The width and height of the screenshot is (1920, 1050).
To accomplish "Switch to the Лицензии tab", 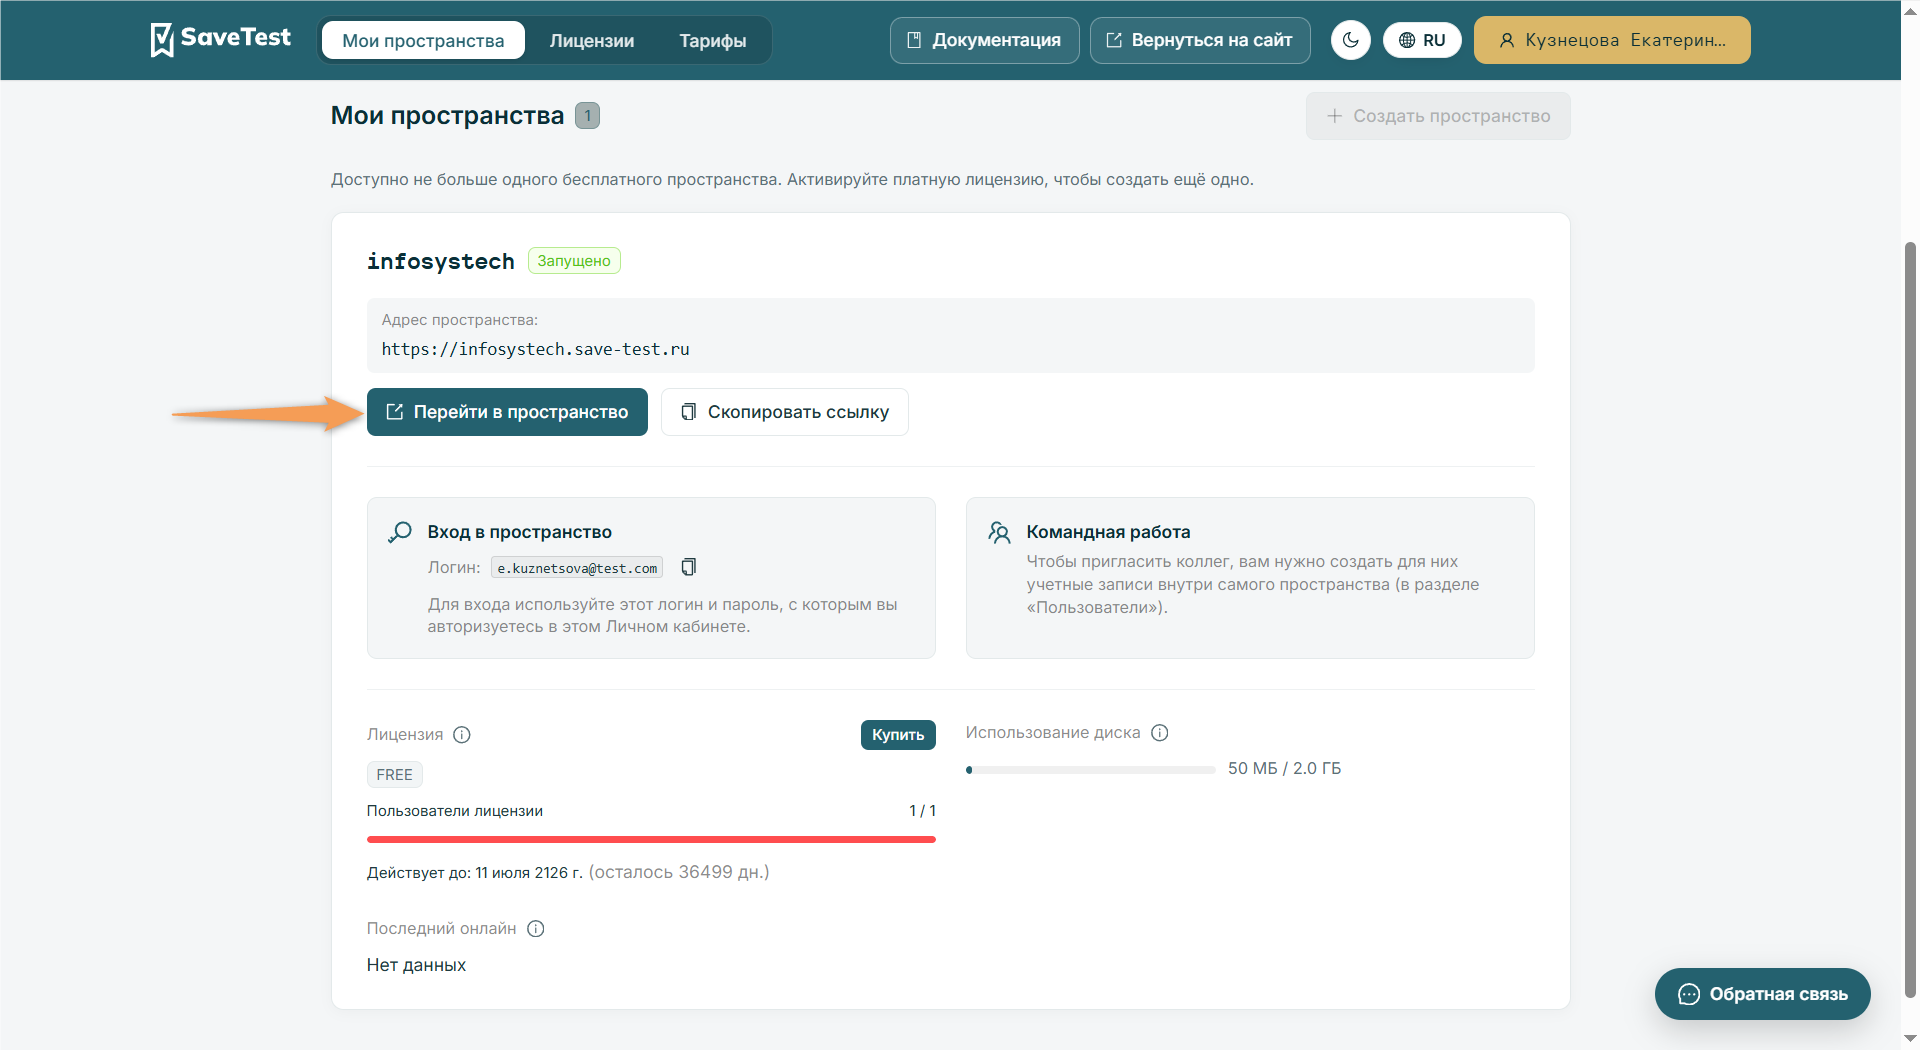I will coord(592,40).
